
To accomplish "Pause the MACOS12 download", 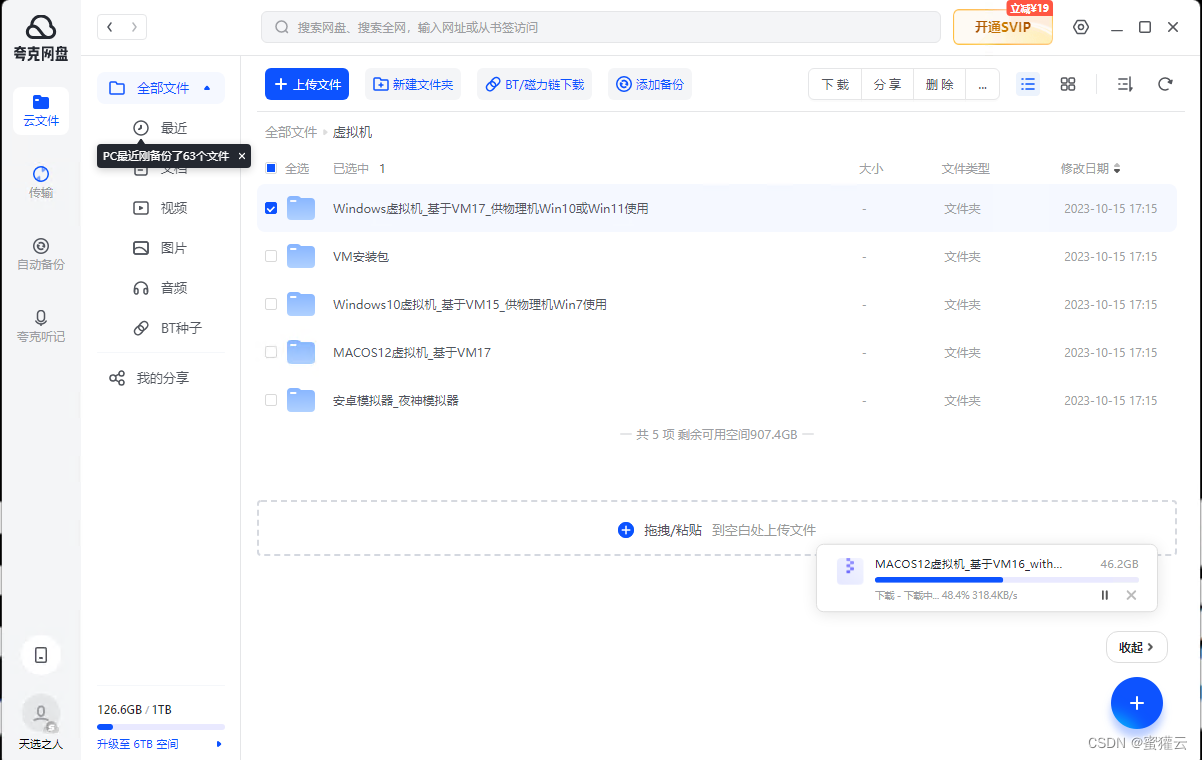I will point(1105,595).
